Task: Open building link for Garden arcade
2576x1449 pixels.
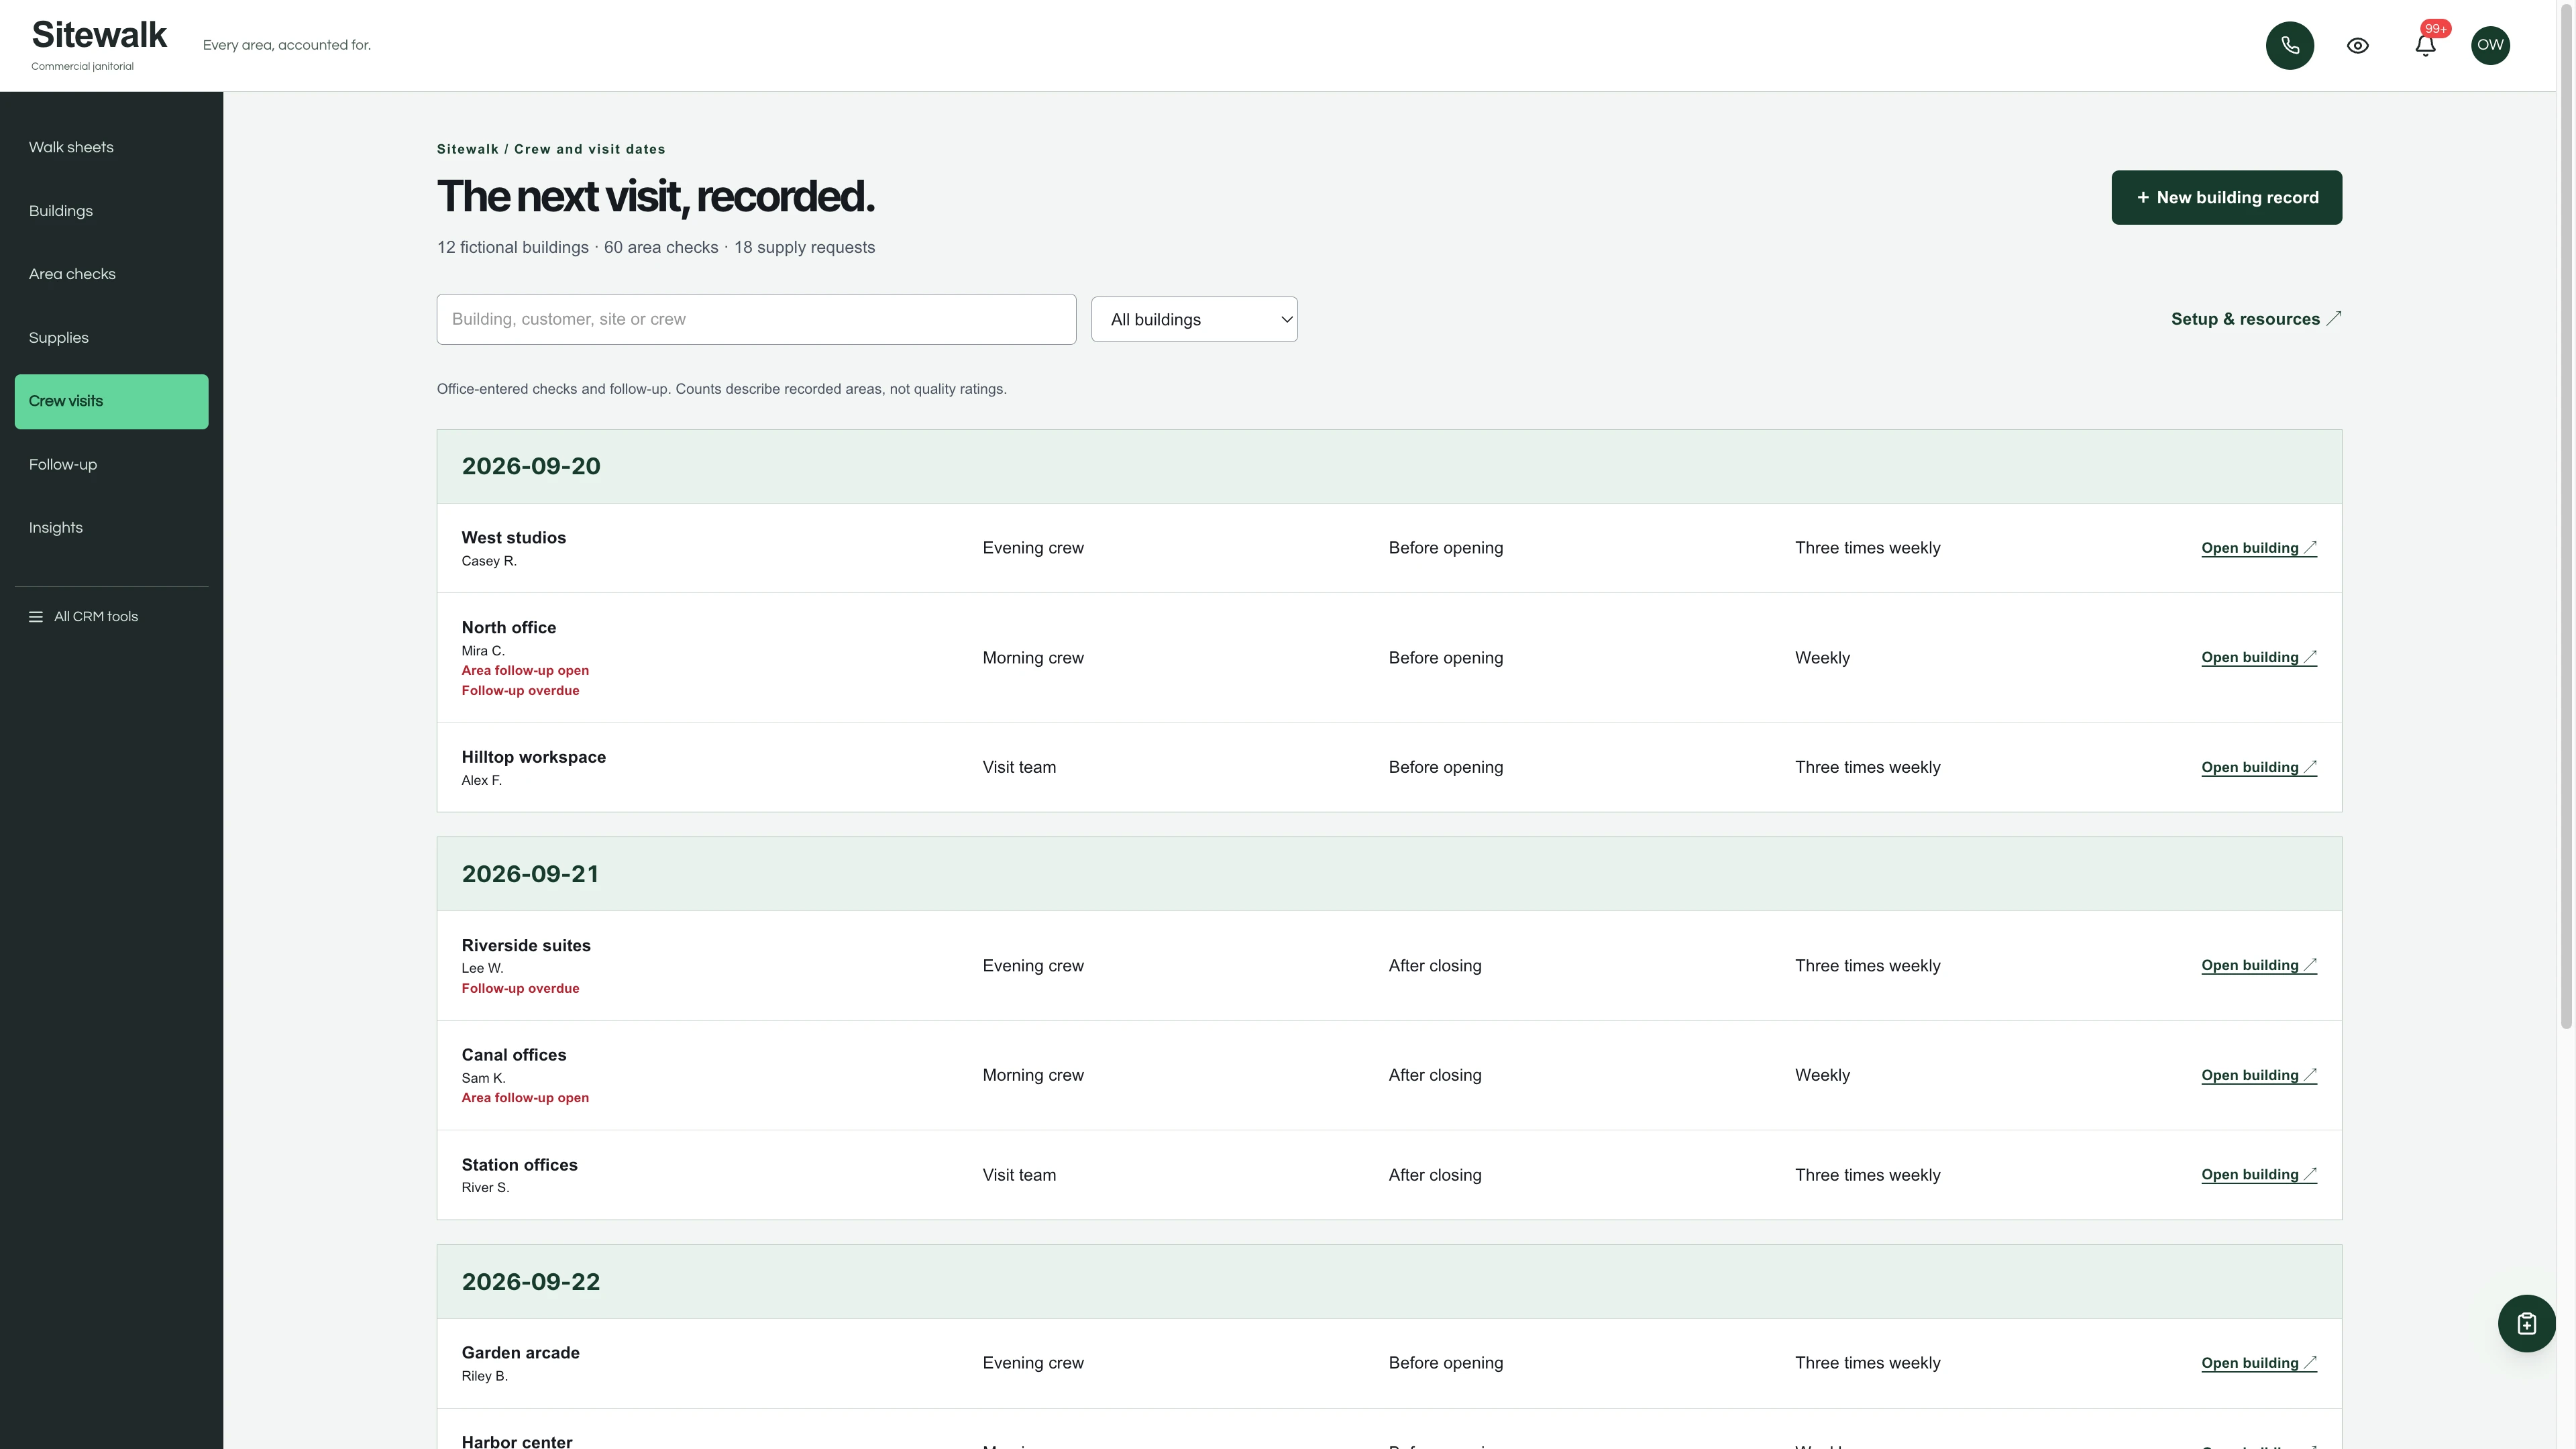Action: tap(2258, 1363)
